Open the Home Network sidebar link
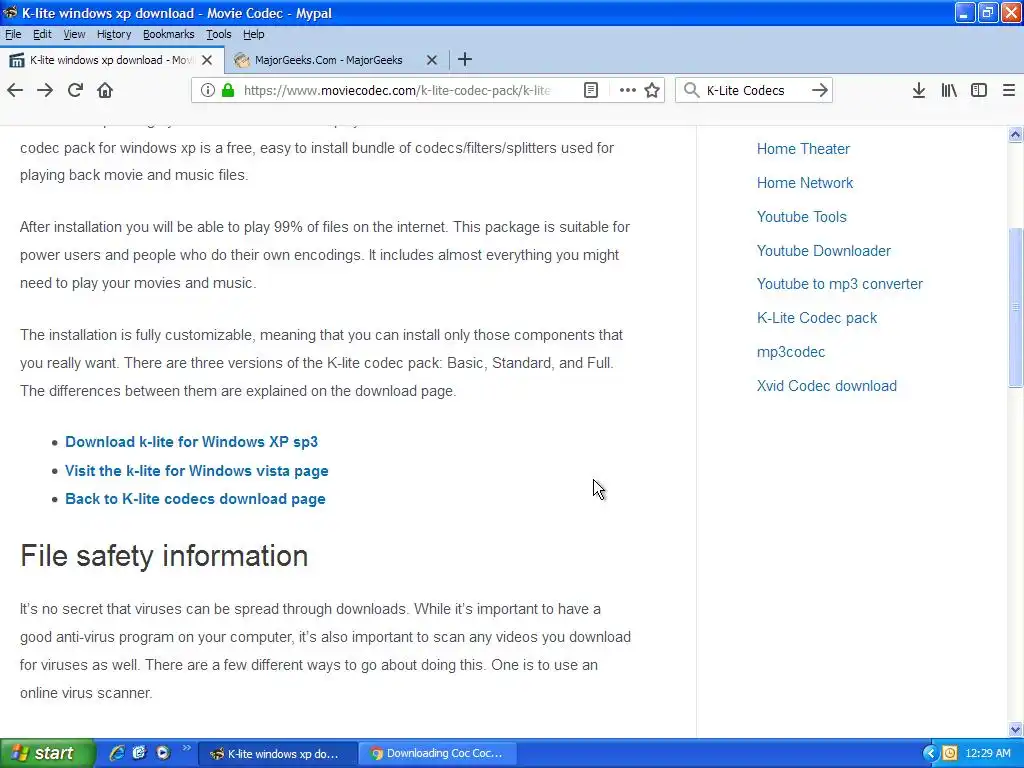 click(x=805, y=183)
